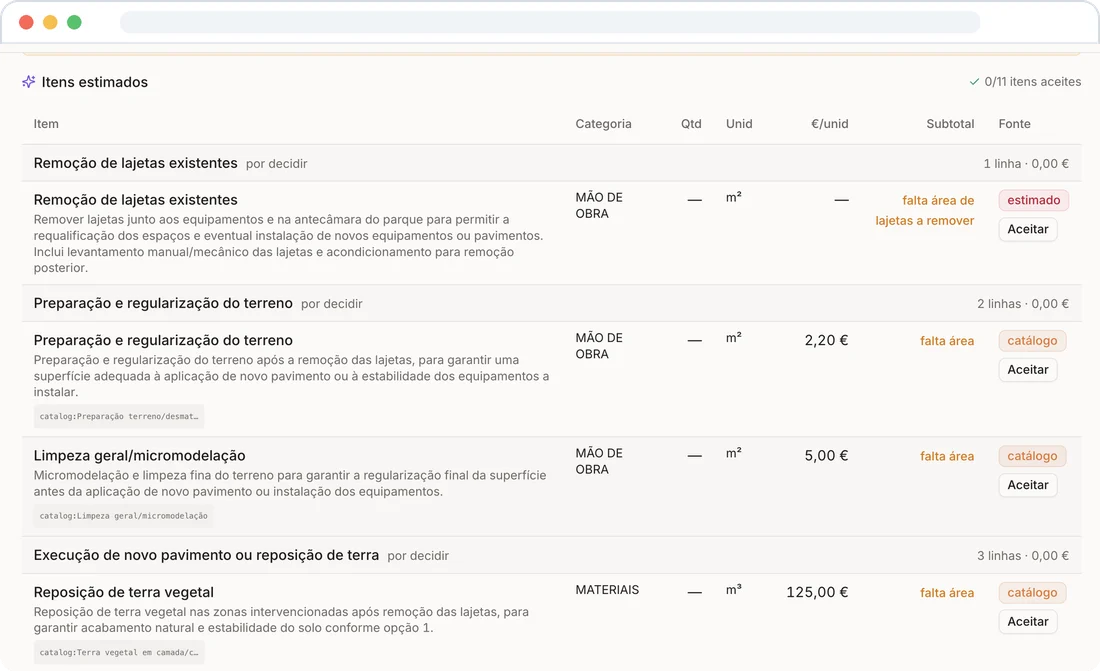Viewport: 1100px width, 671px height.
Task: Click falta área in Preparação e regularização row
Action: 947,340
